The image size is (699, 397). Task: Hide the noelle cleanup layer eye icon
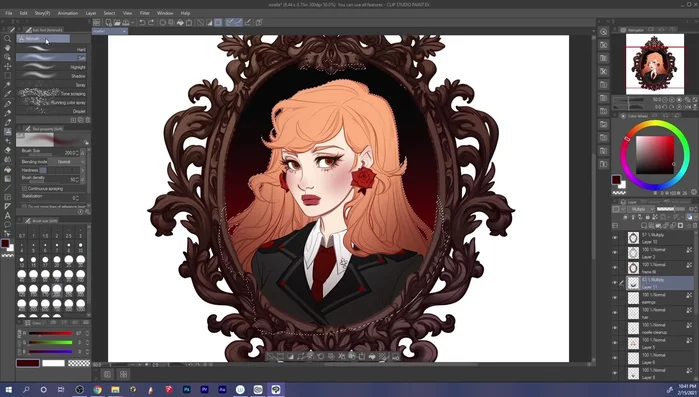click(615, 328)
